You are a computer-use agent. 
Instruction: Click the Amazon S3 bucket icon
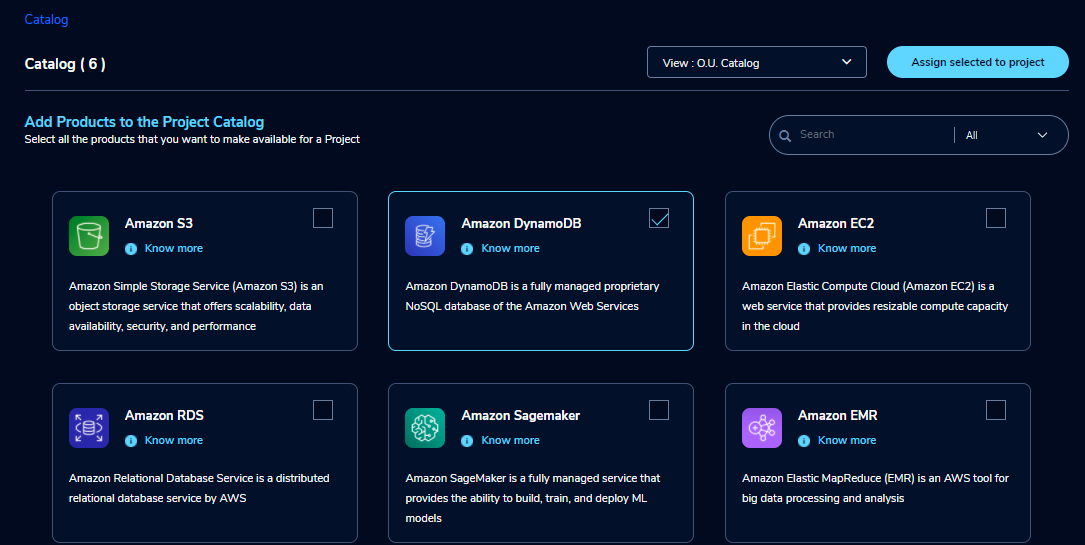(x=89, y=236)
